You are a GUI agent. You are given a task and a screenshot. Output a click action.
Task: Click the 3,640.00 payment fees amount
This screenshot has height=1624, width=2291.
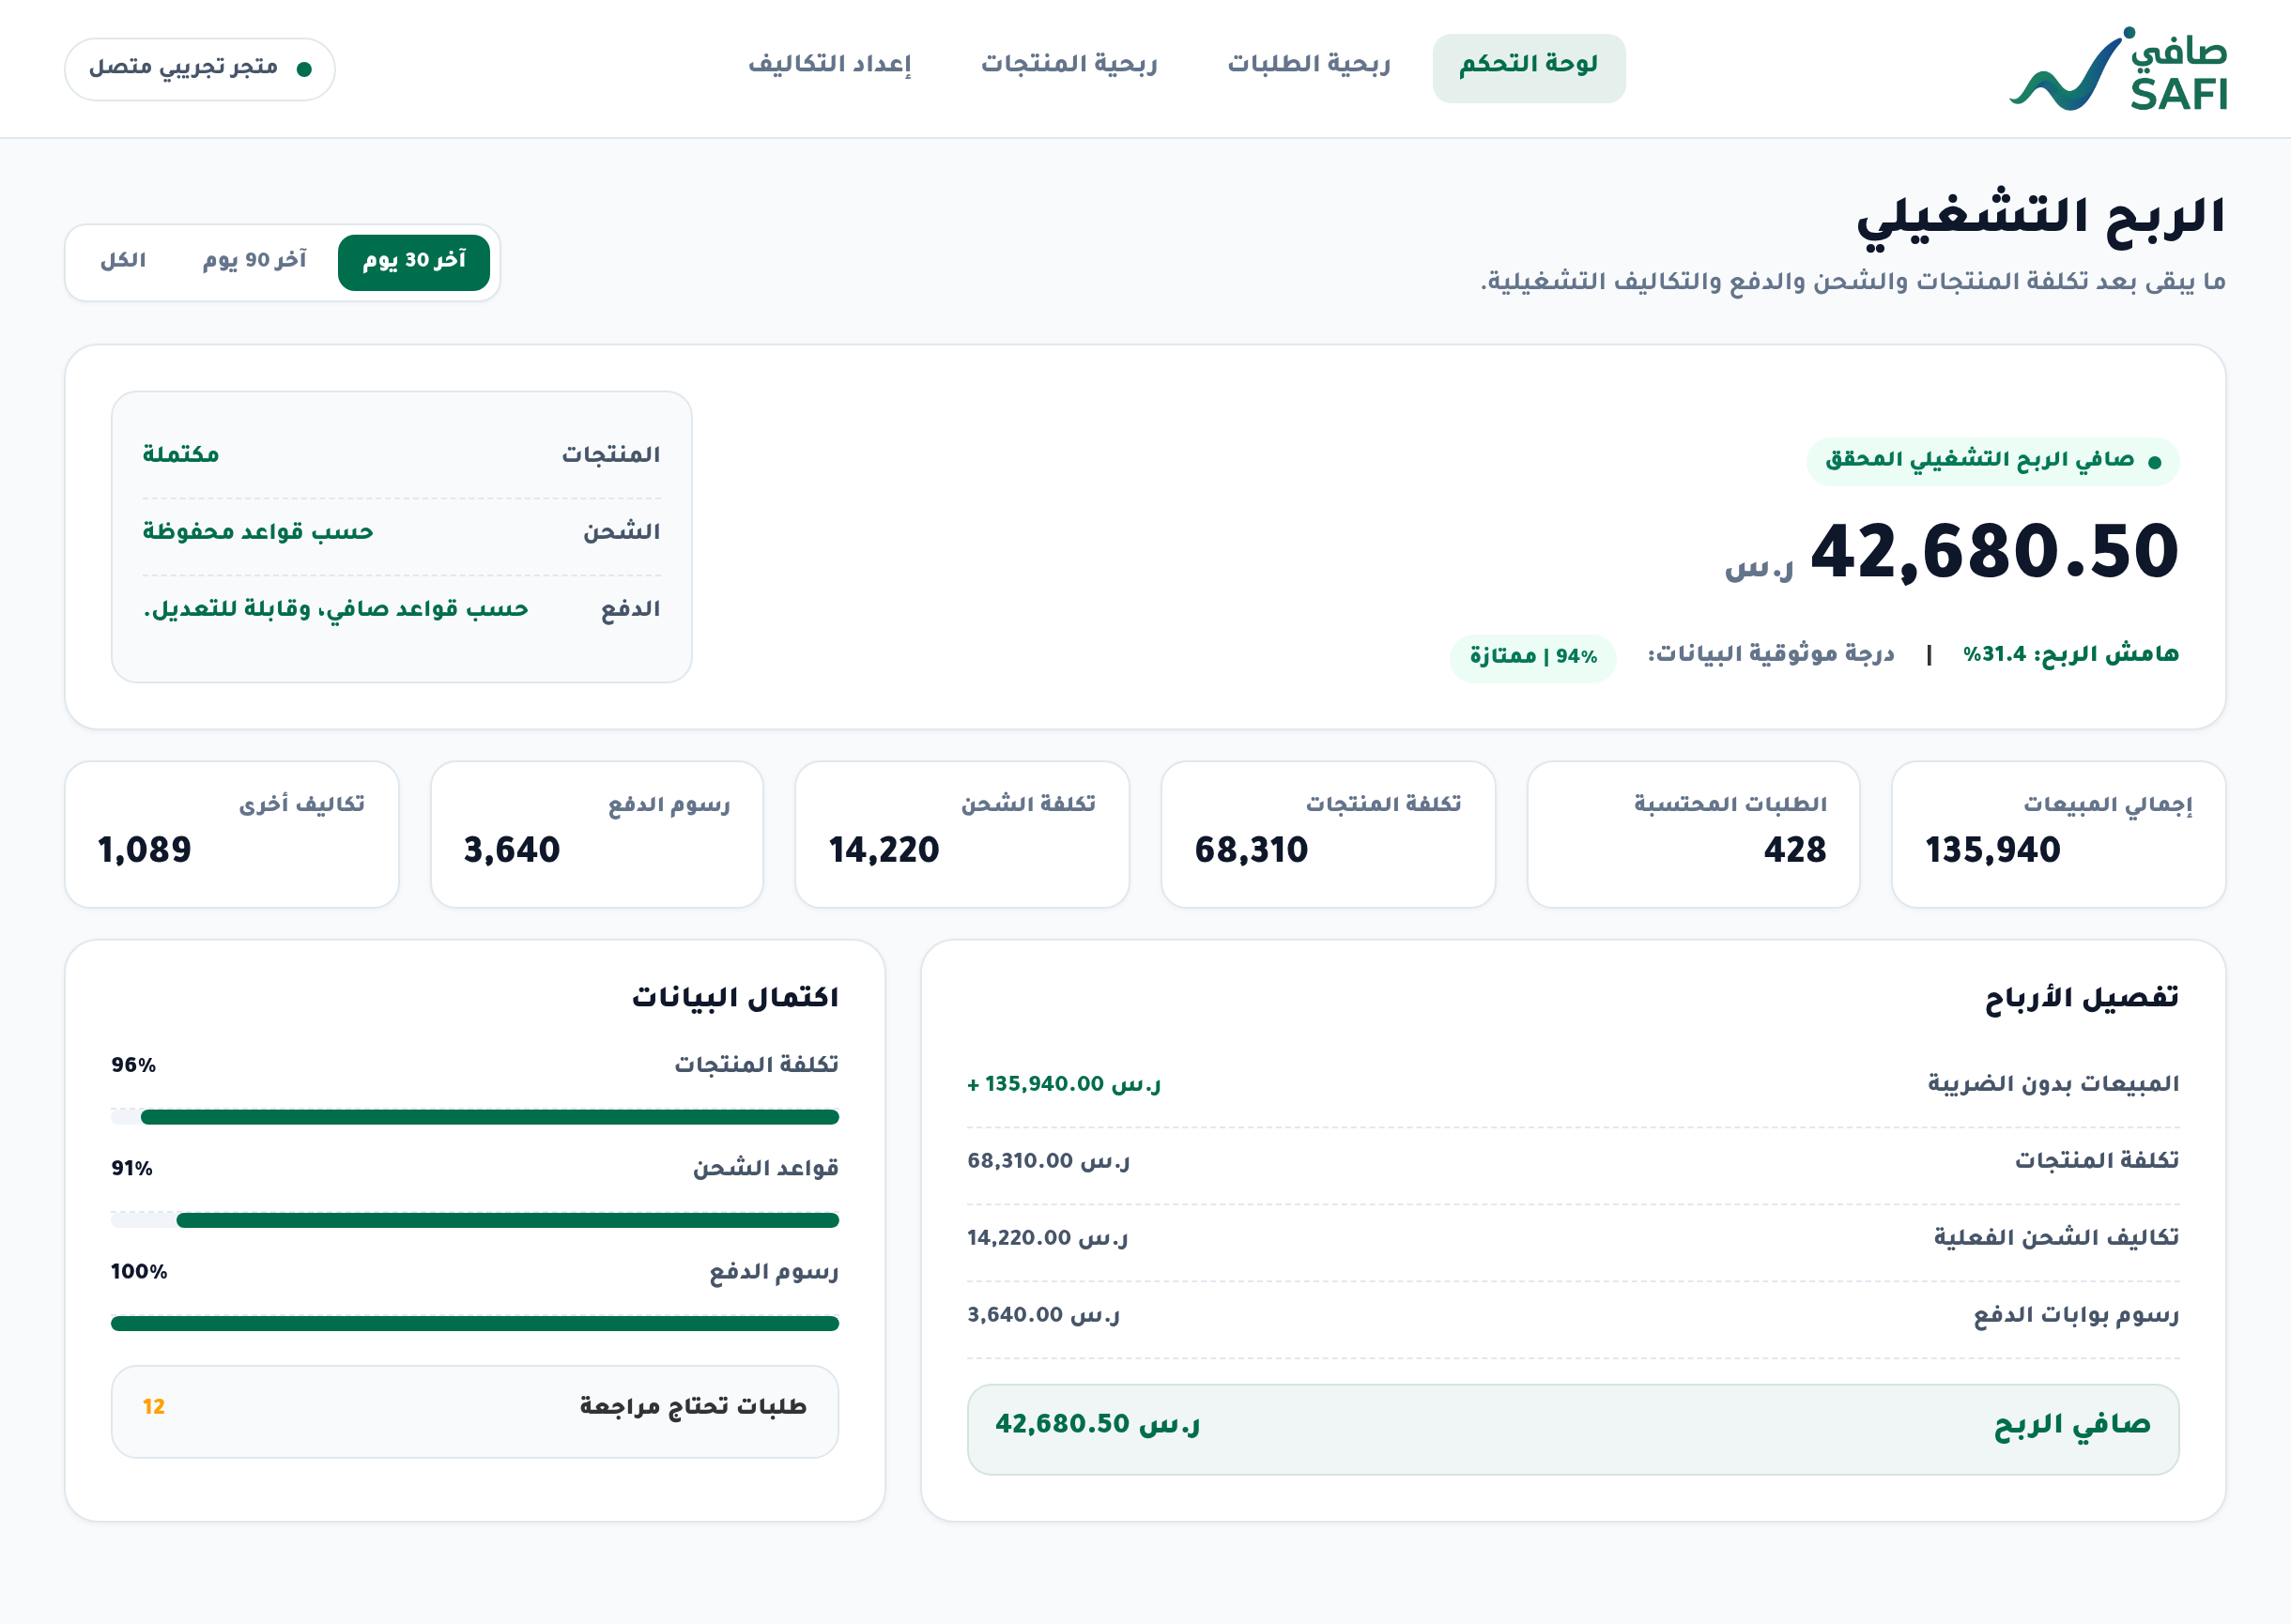[x=1044, y=1315]
